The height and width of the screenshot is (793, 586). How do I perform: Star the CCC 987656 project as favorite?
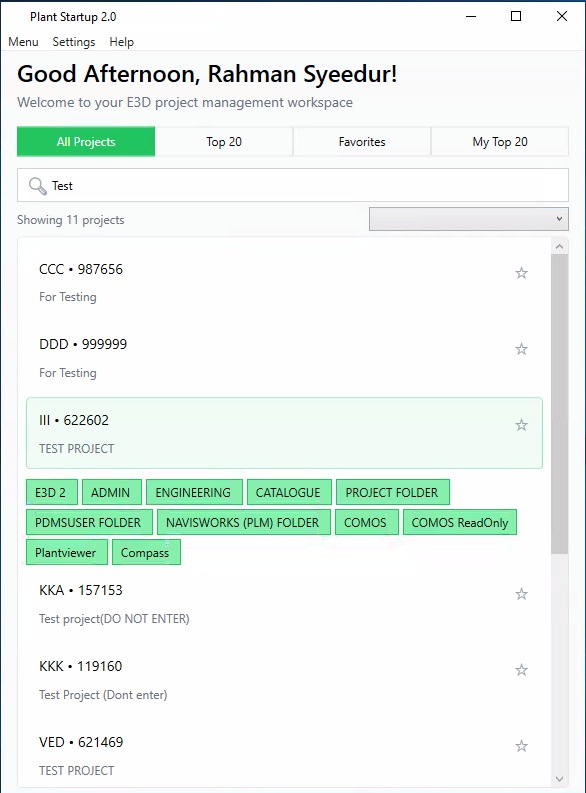521,273
